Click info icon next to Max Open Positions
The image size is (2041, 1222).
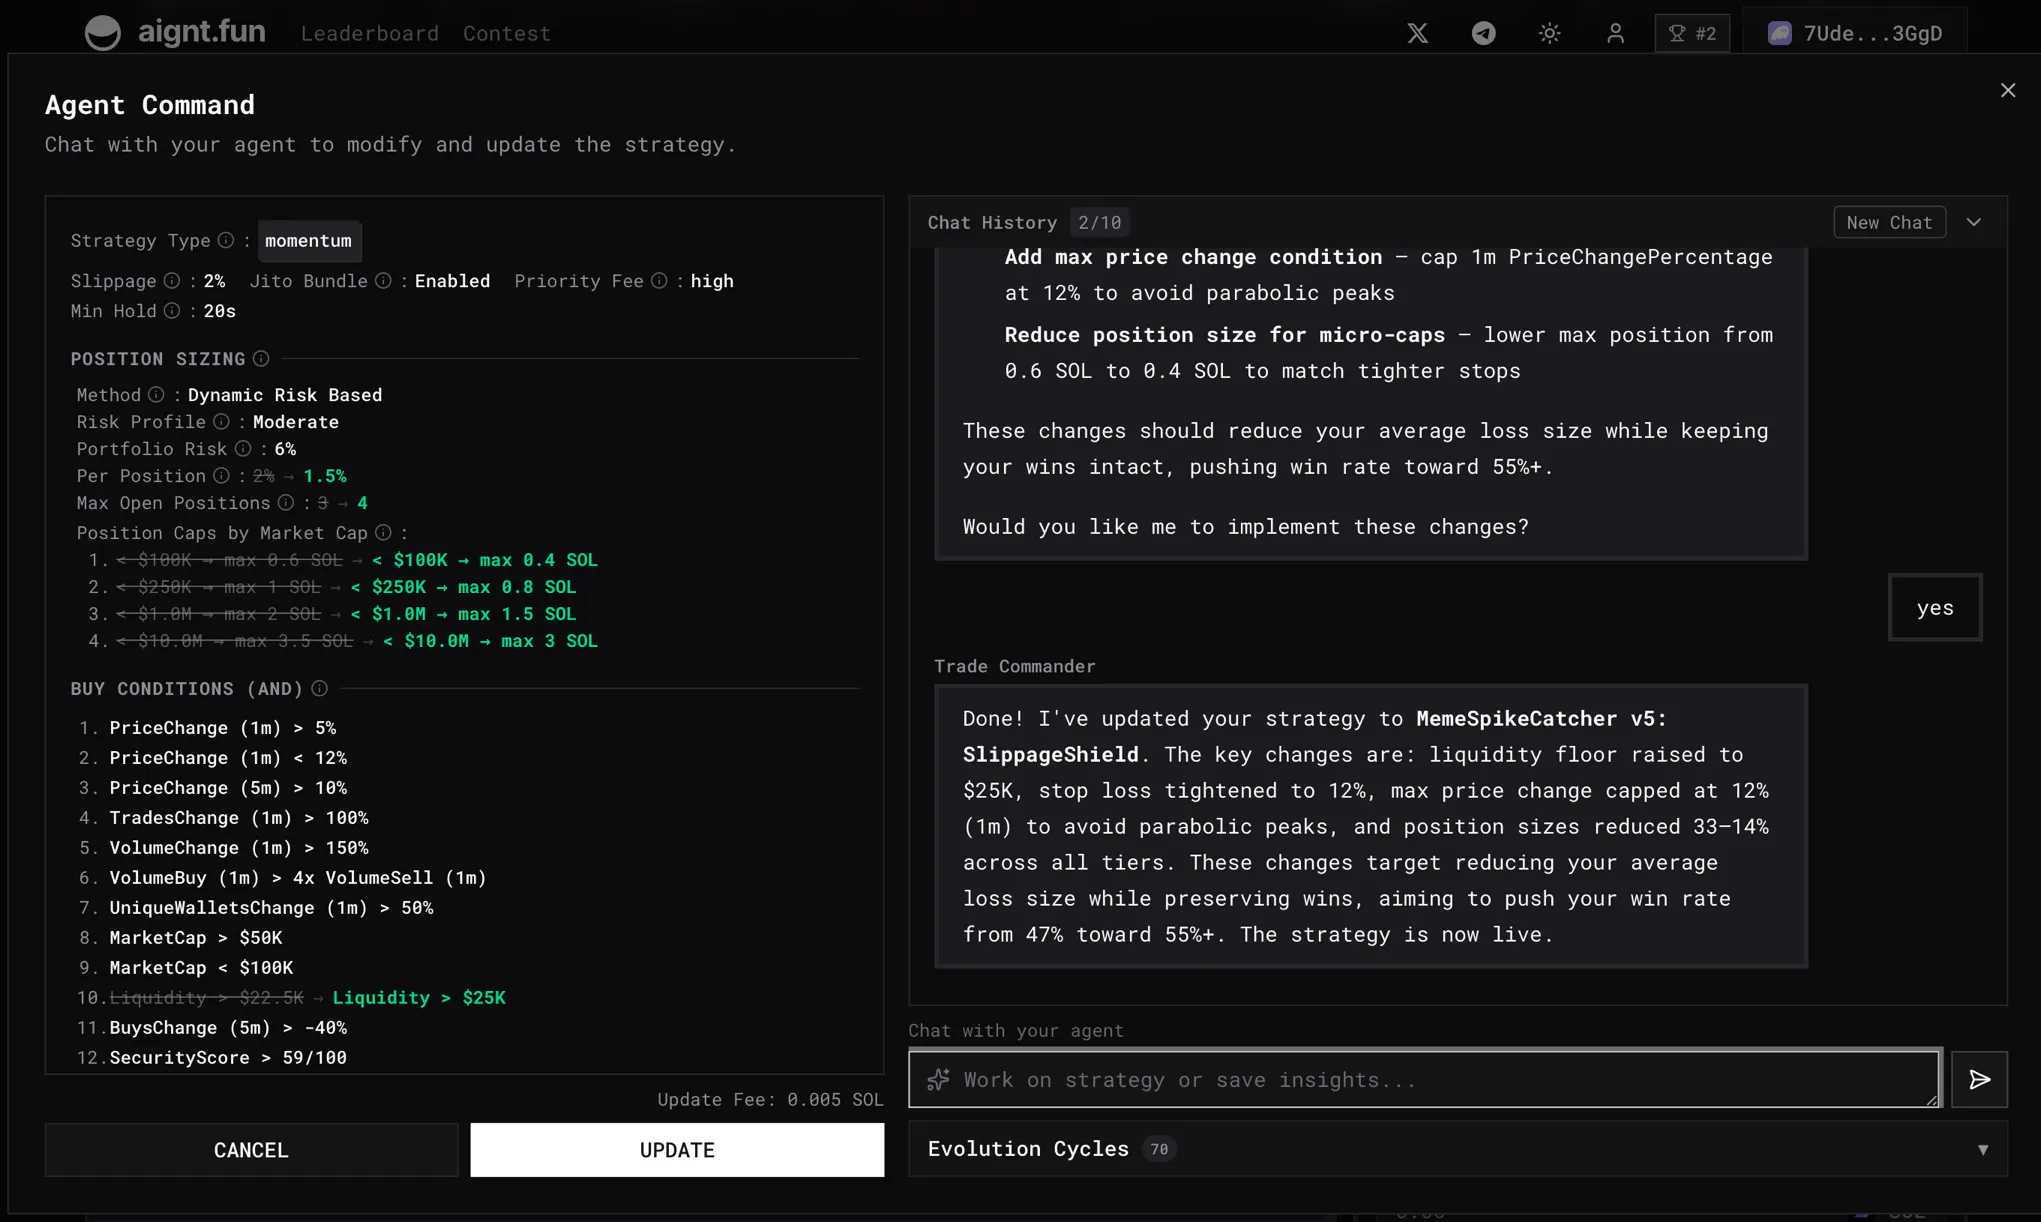(x=286, y=503)
